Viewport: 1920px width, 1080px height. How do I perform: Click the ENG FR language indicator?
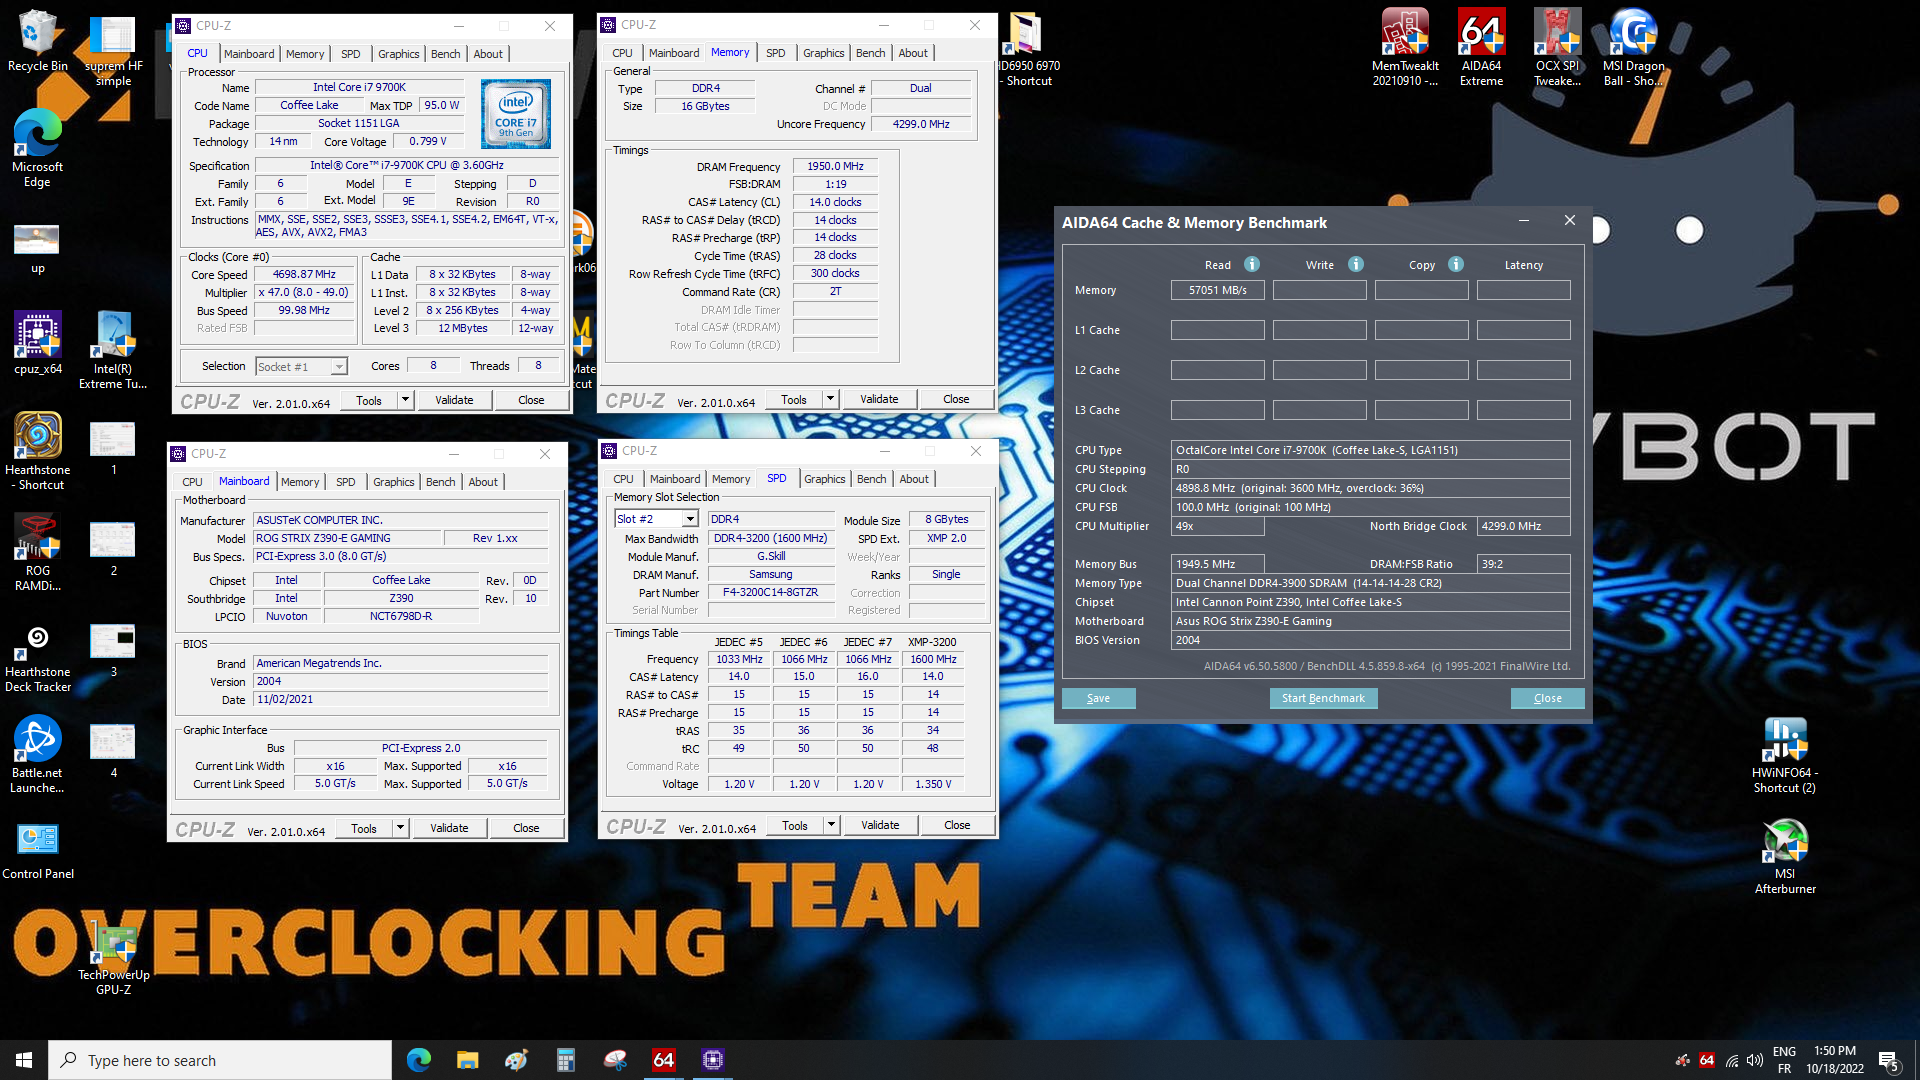point(1784,1060)
